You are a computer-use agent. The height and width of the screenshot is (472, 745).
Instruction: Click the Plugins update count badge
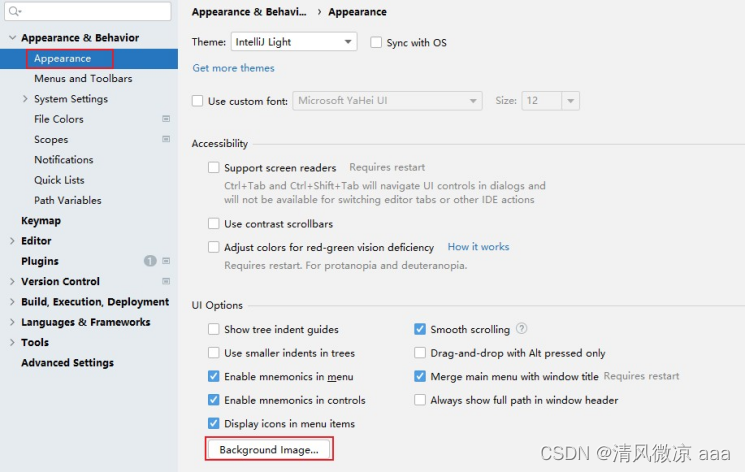click(150, 261)
